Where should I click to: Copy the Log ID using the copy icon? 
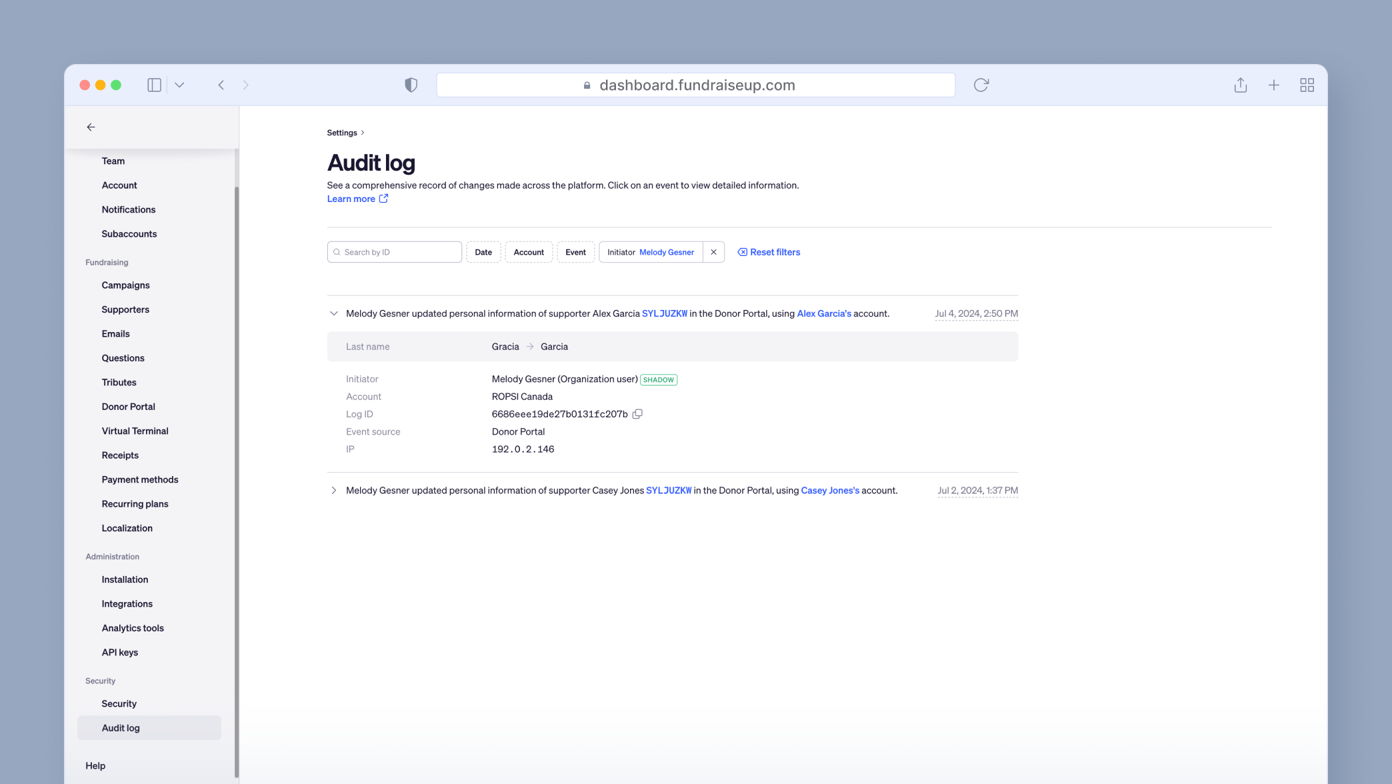(x=637, y=413)
